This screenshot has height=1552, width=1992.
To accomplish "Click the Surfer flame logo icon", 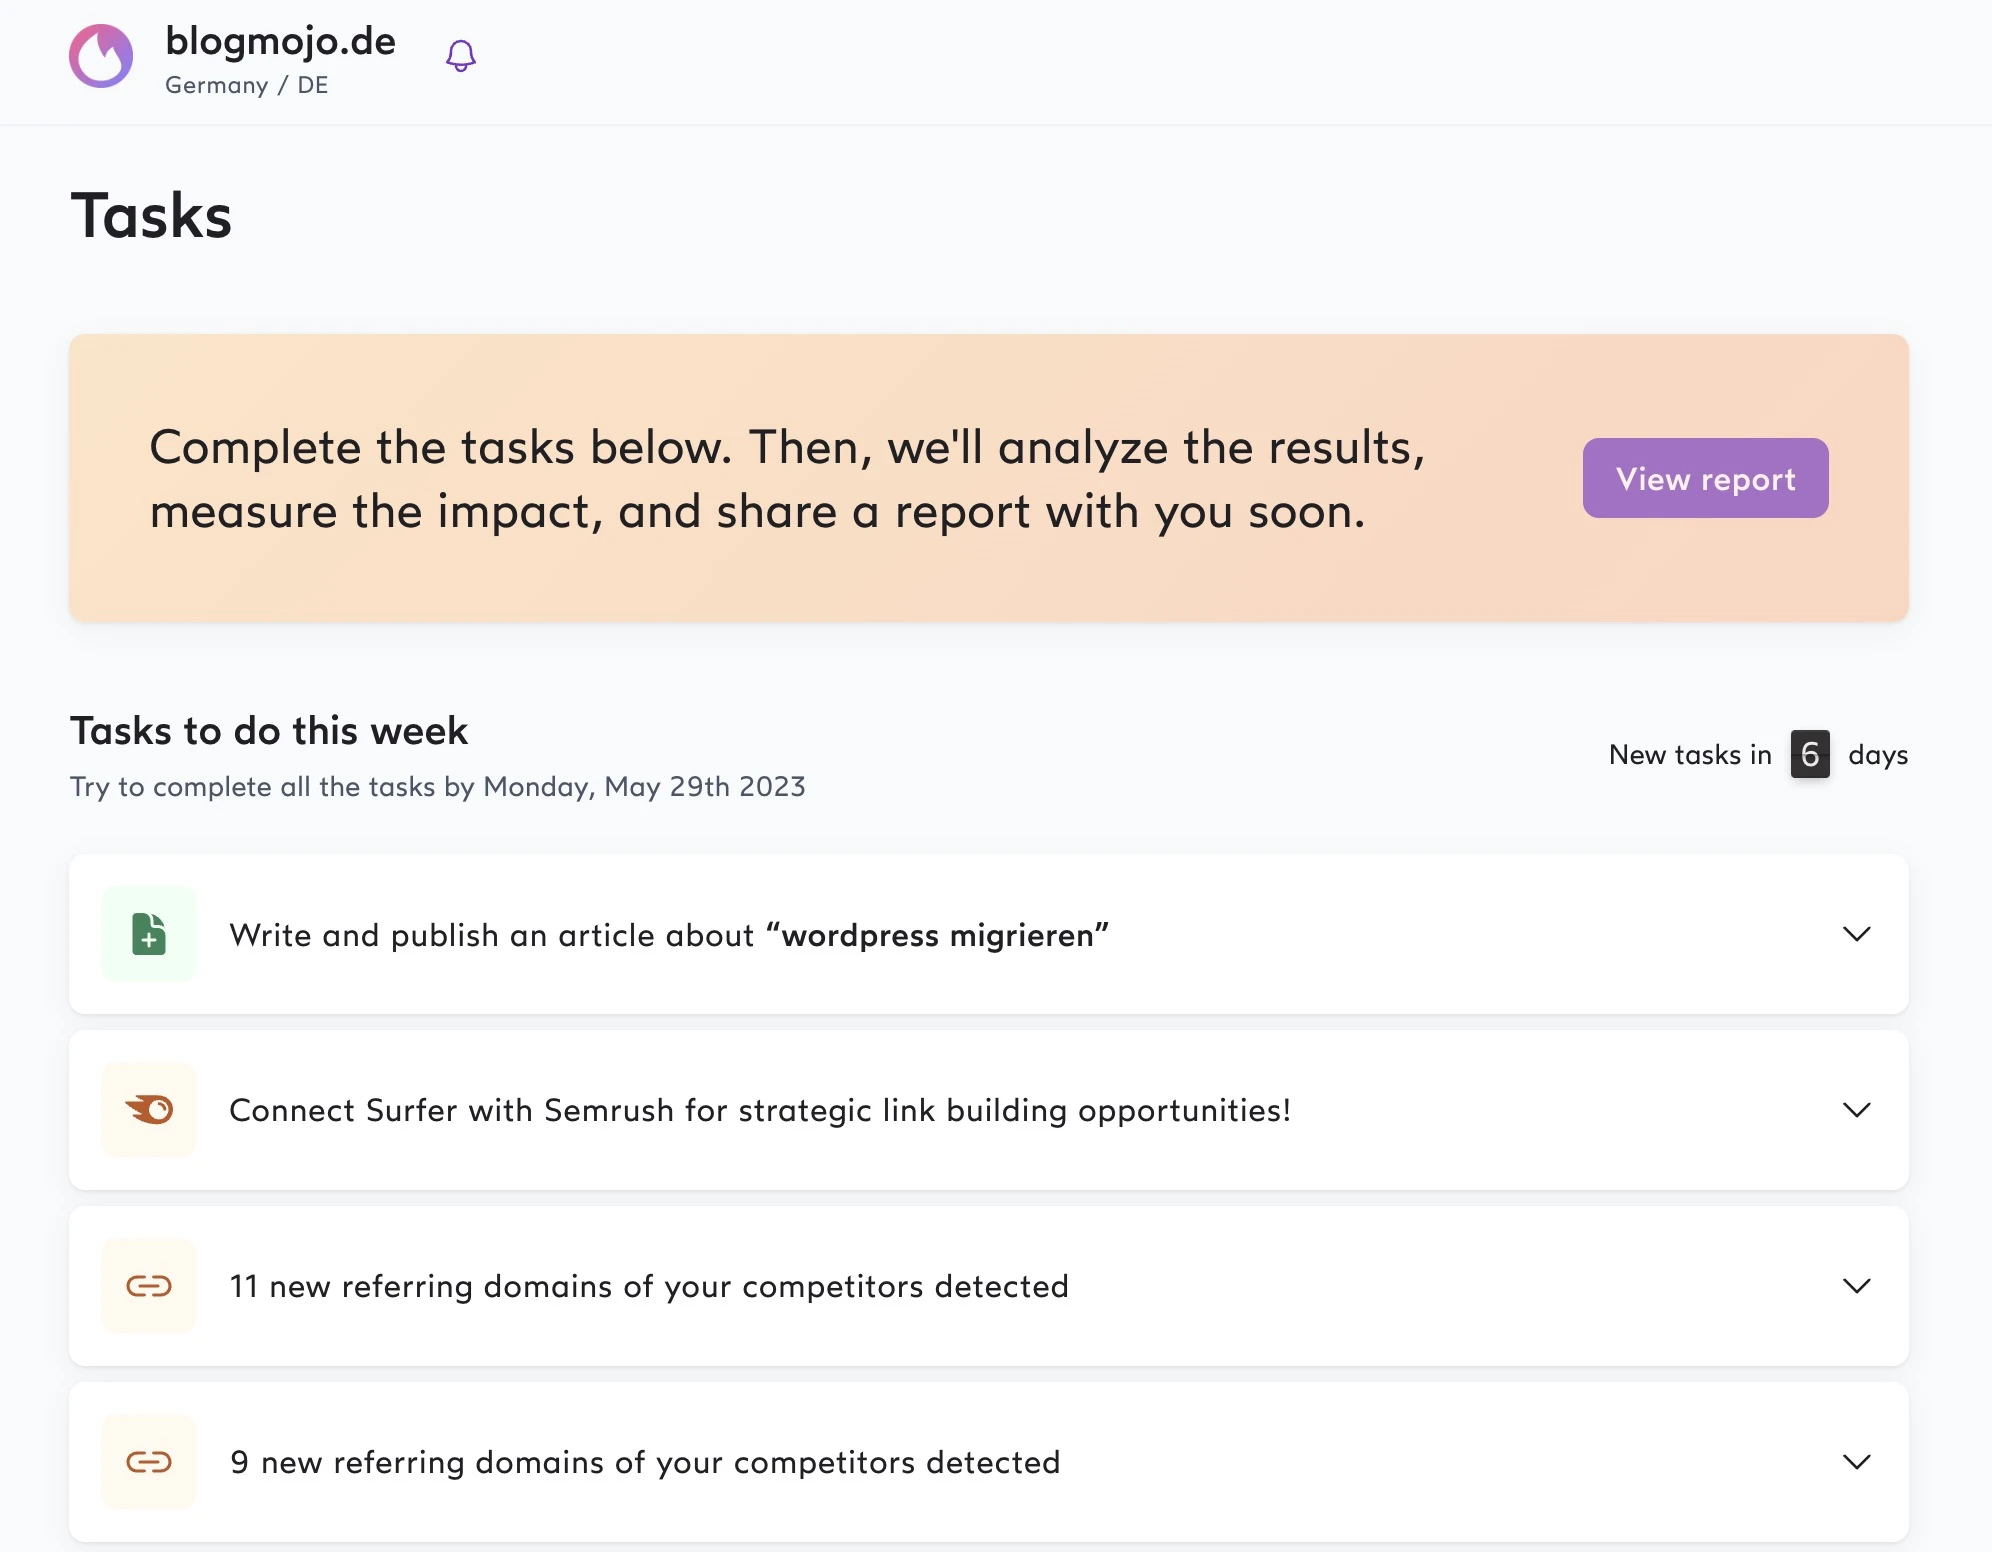I will pos(101,56).
